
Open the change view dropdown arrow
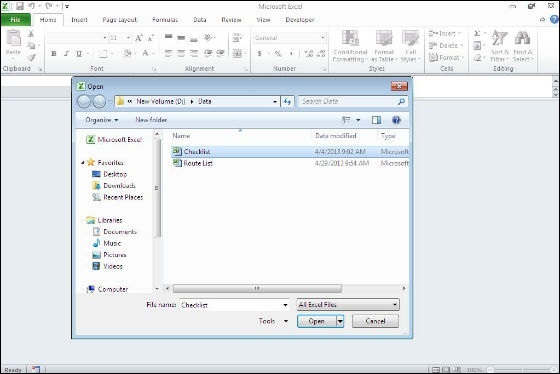[358, 120]
